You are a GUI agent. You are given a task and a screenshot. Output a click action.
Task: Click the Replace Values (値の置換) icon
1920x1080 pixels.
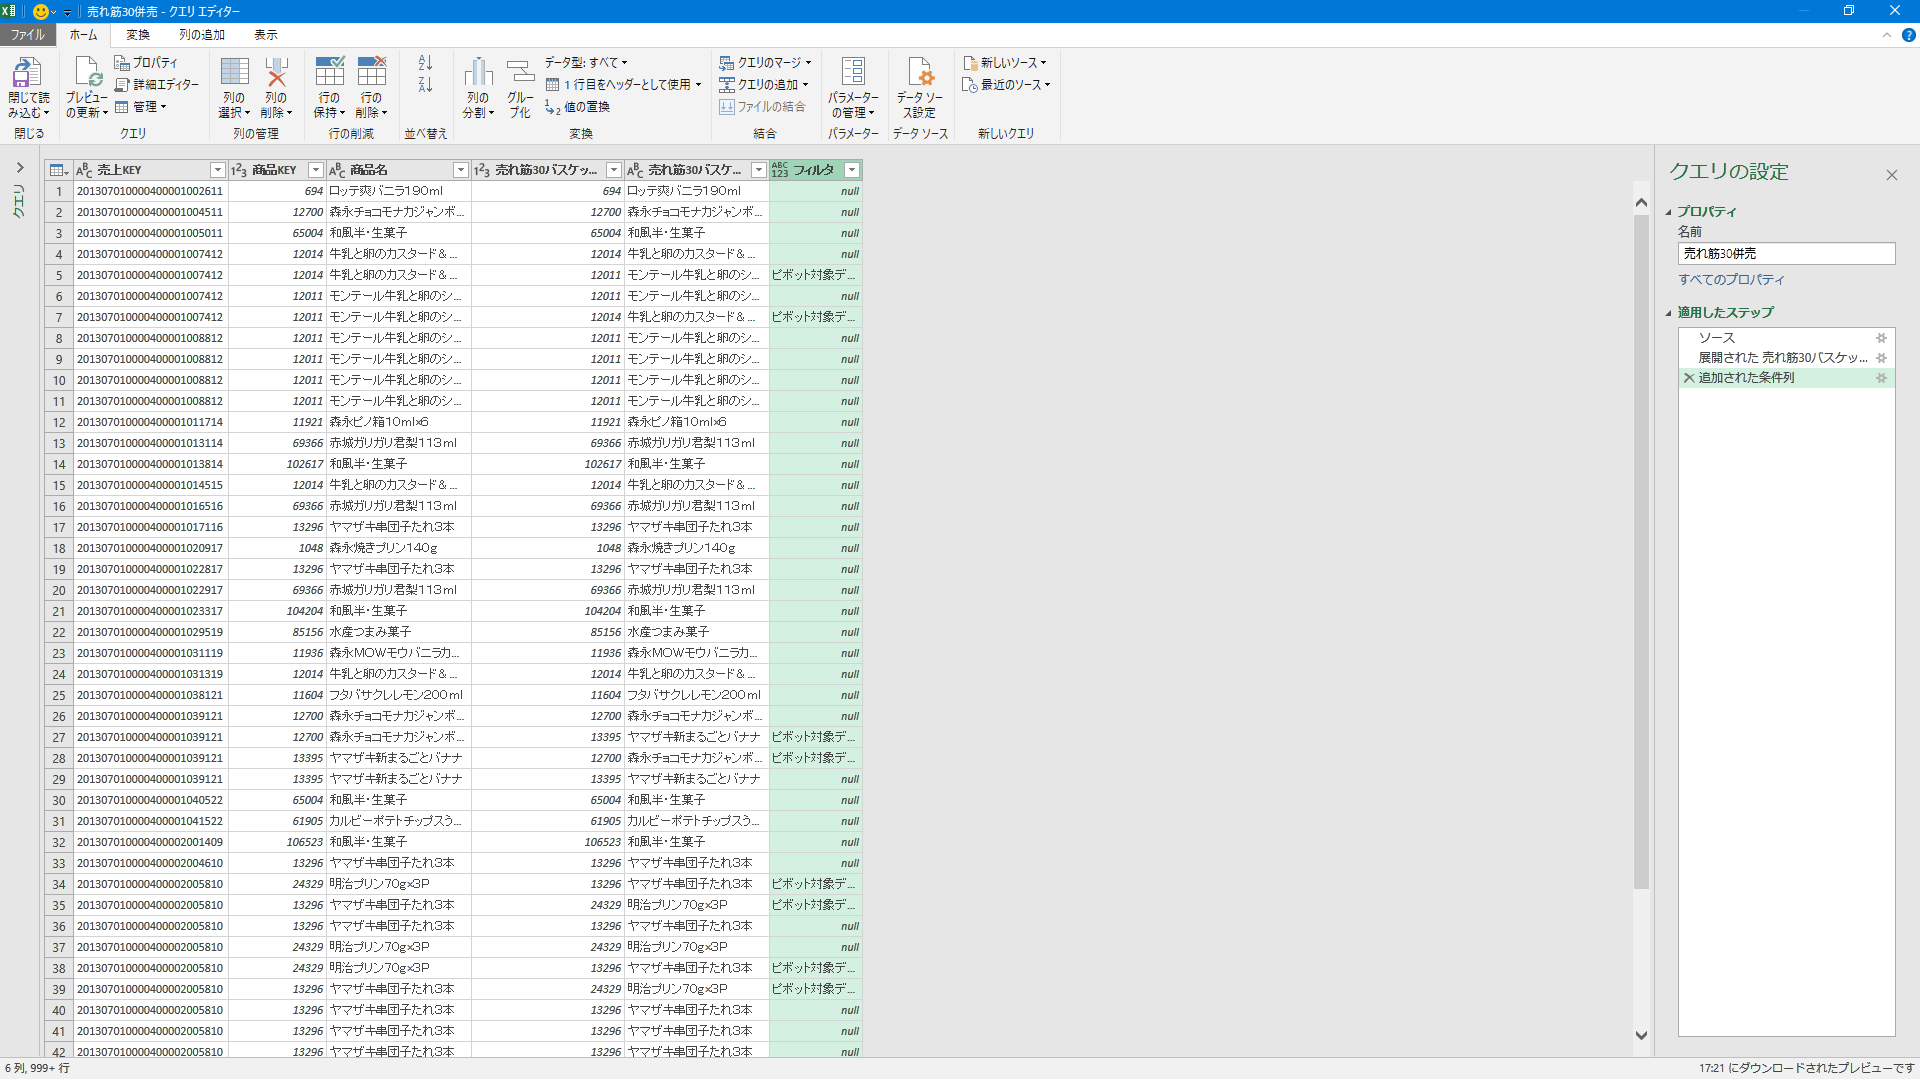[x=553, y=107]
